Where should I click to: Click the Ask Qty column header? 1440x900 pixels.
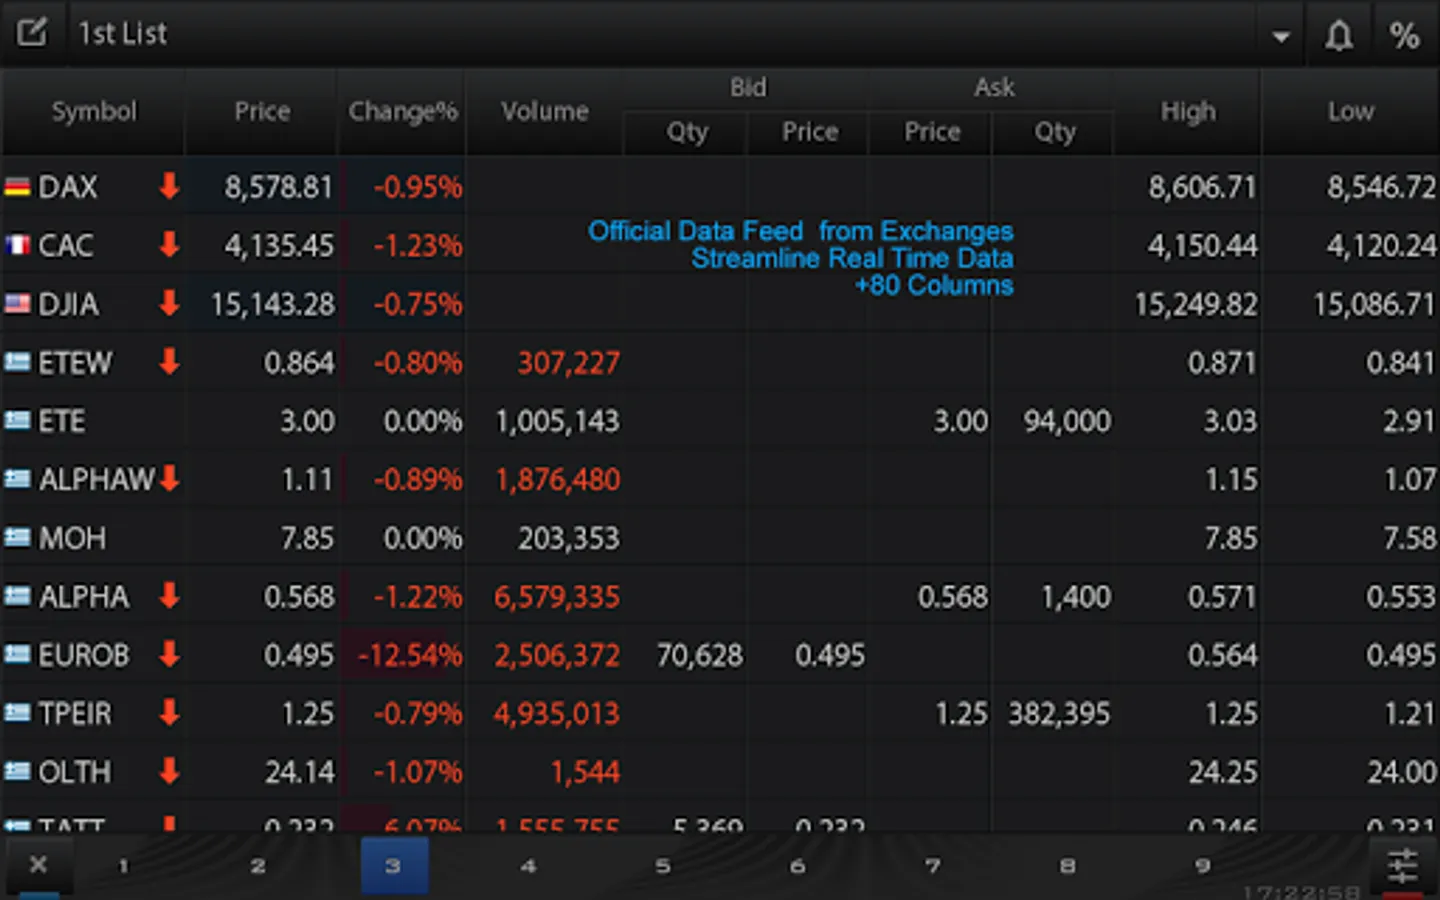pyautogui.click(x=1055, y=132)
